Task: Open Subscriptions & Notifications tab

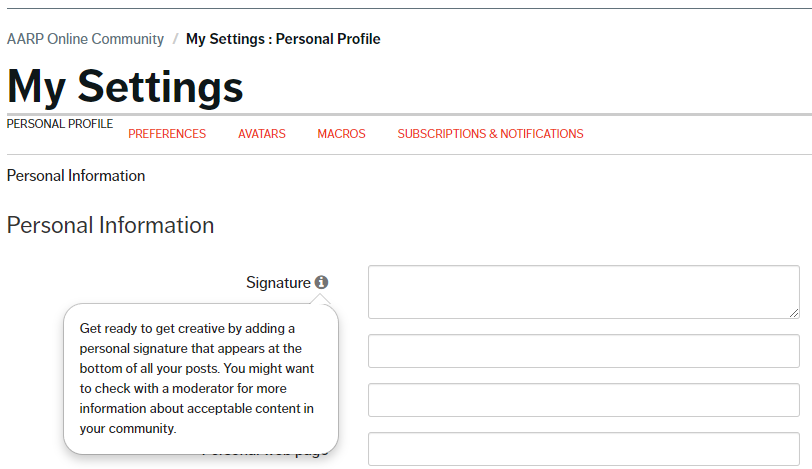Action: 490,134
